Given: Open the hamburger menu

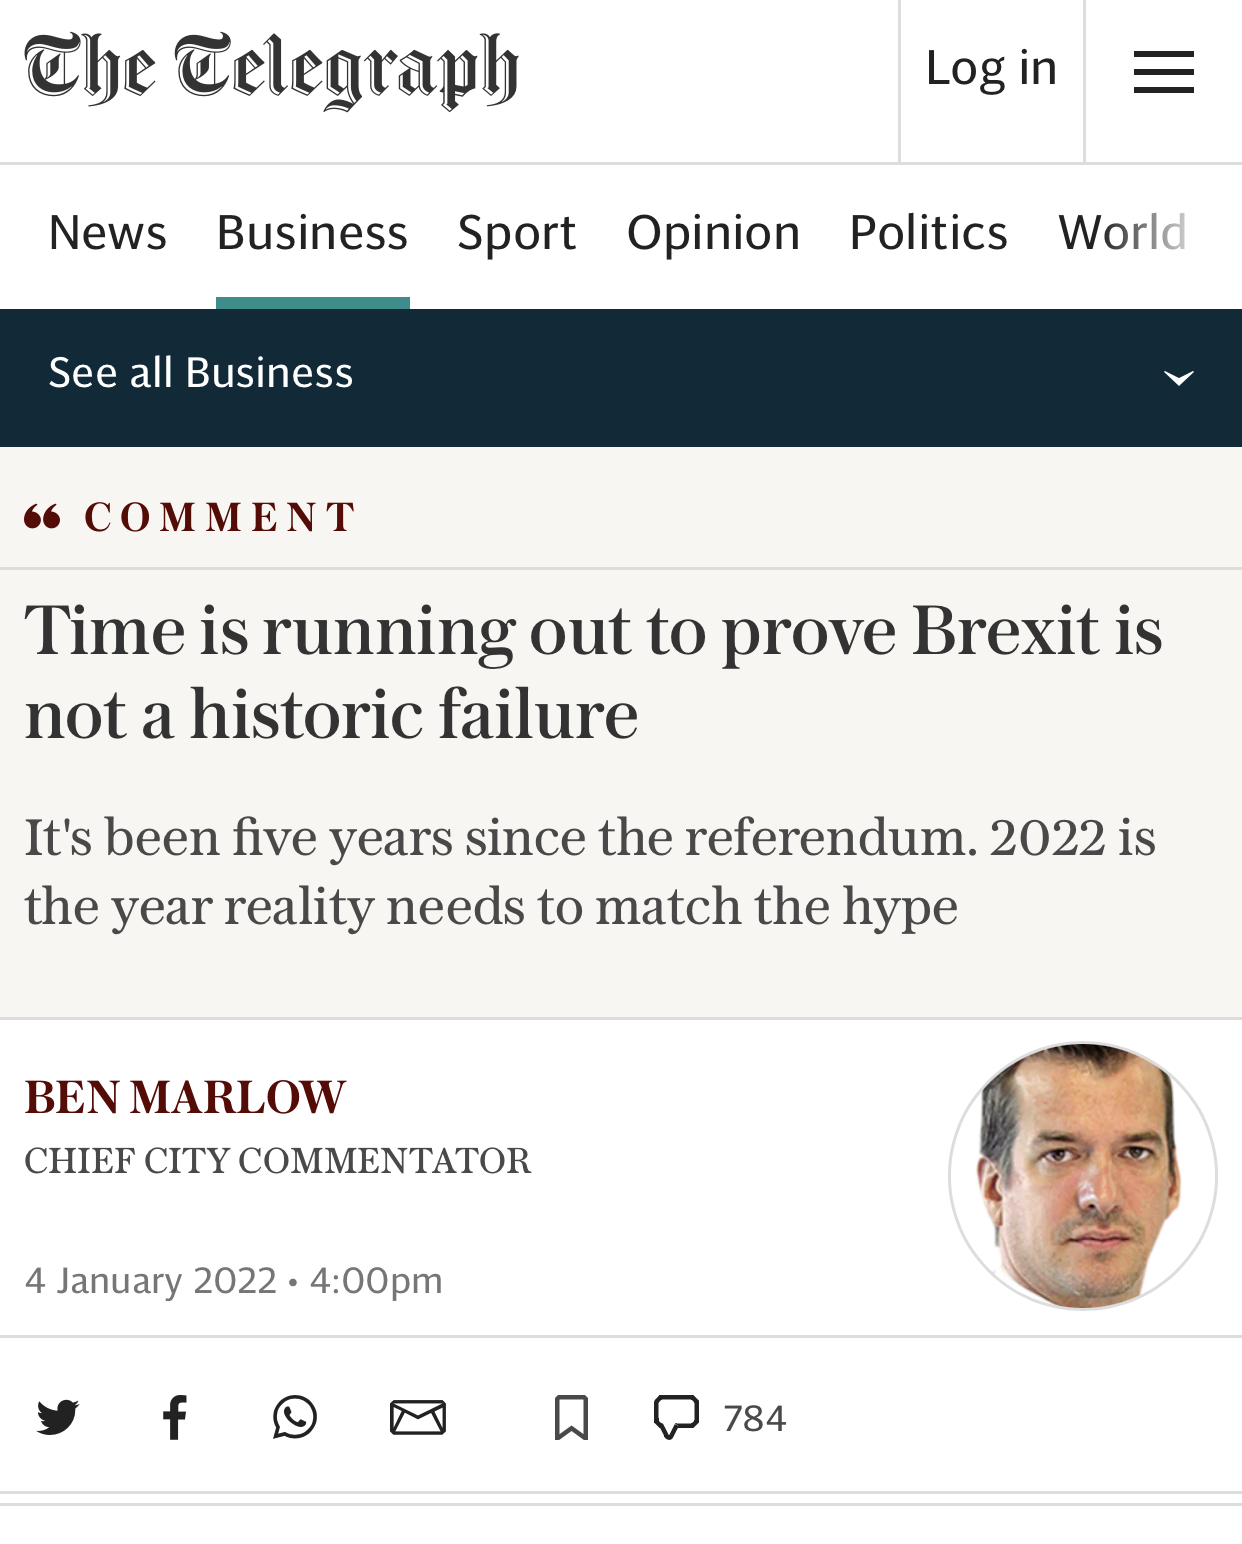Looking at the screenshot, I should (1163, 72).
